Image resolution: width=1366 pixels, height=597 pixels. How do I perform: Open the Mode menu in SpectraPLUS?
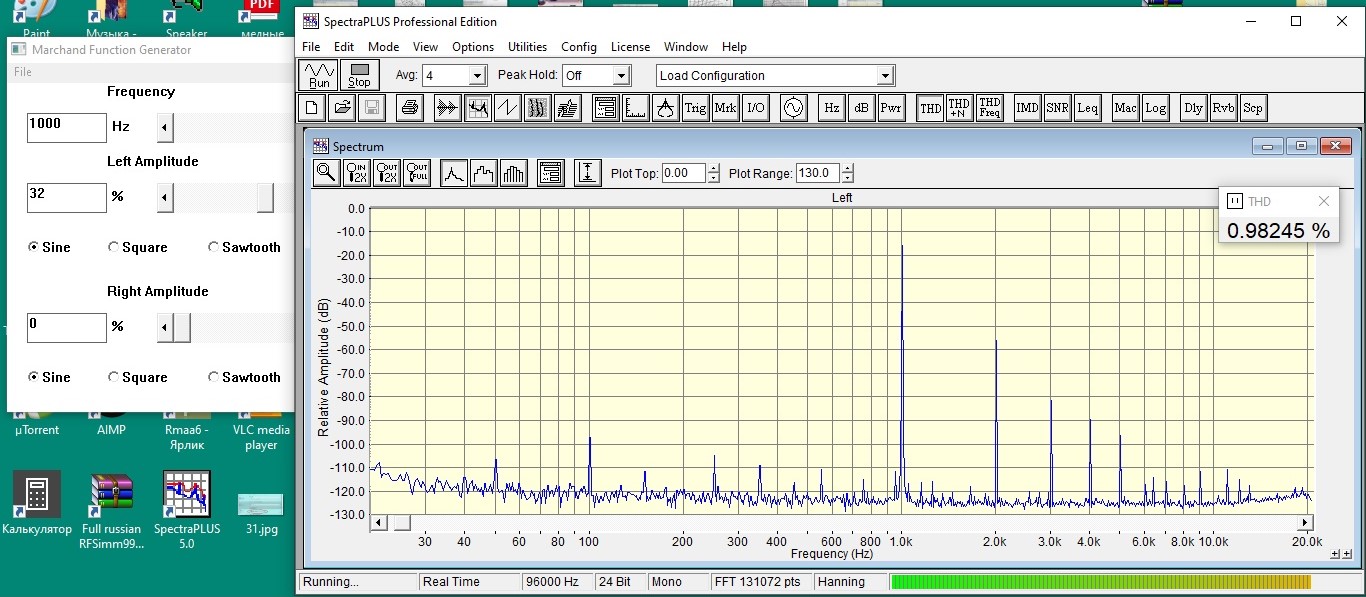pyautogui.click(x=383, y=47)
